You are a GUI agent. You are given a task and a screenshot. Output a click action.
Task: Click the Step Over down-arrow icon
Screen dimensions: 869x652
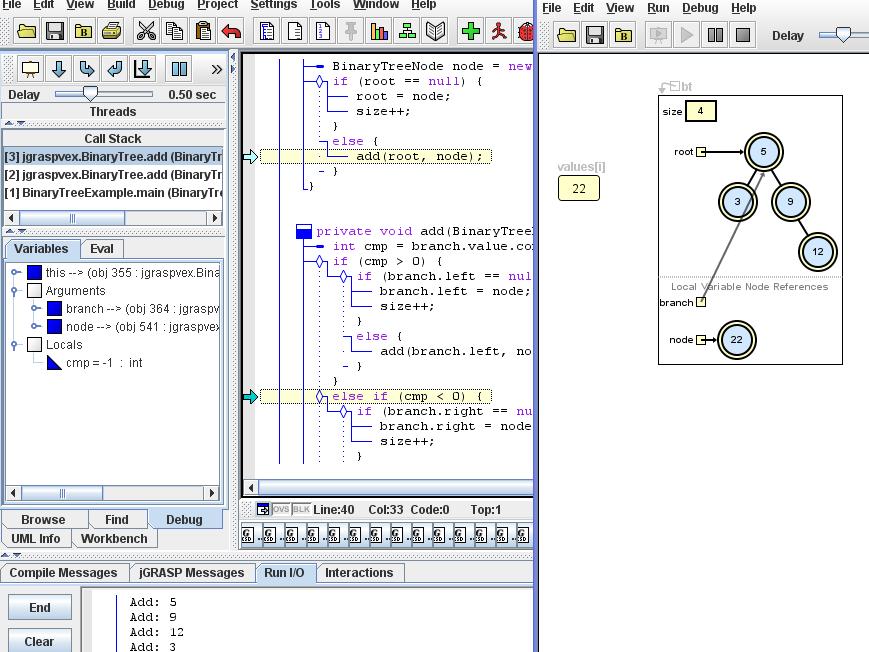[x=59, y=69]
